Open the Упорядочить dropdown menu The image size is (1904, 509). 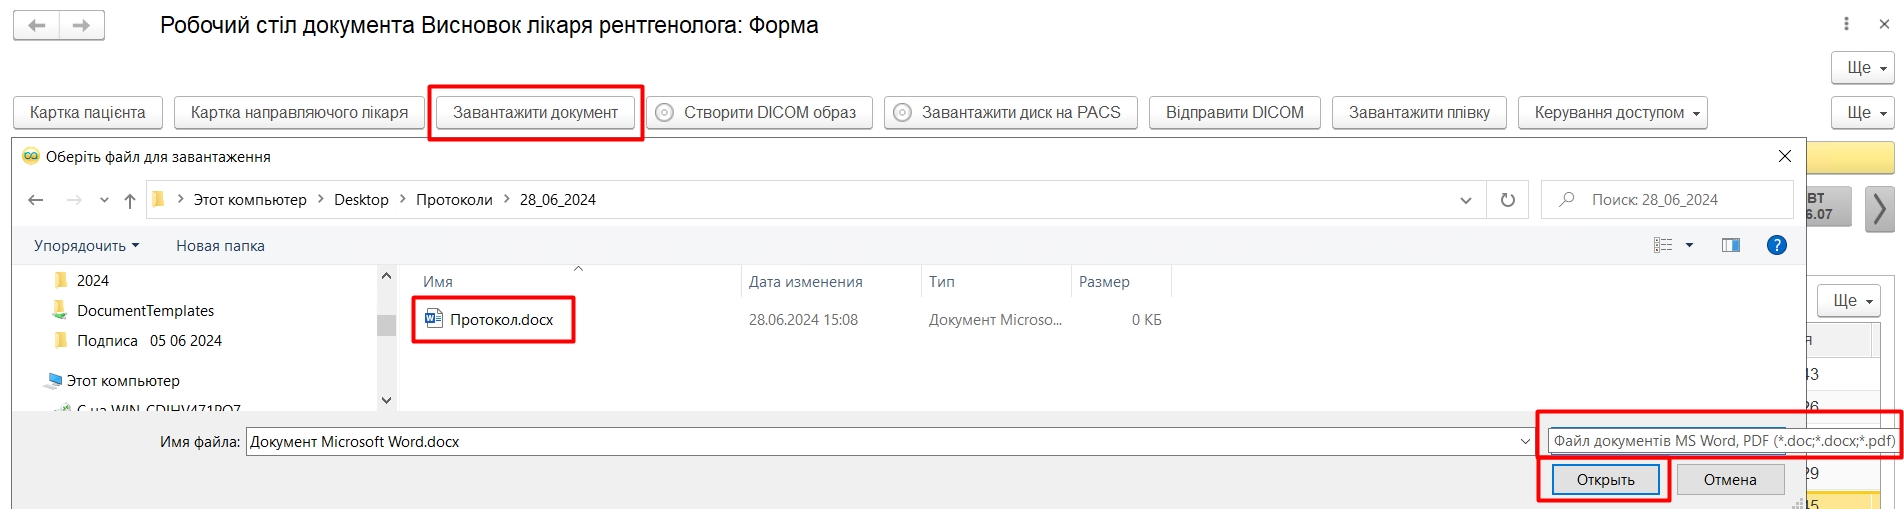pyautogui.click(x=86, y=246)
